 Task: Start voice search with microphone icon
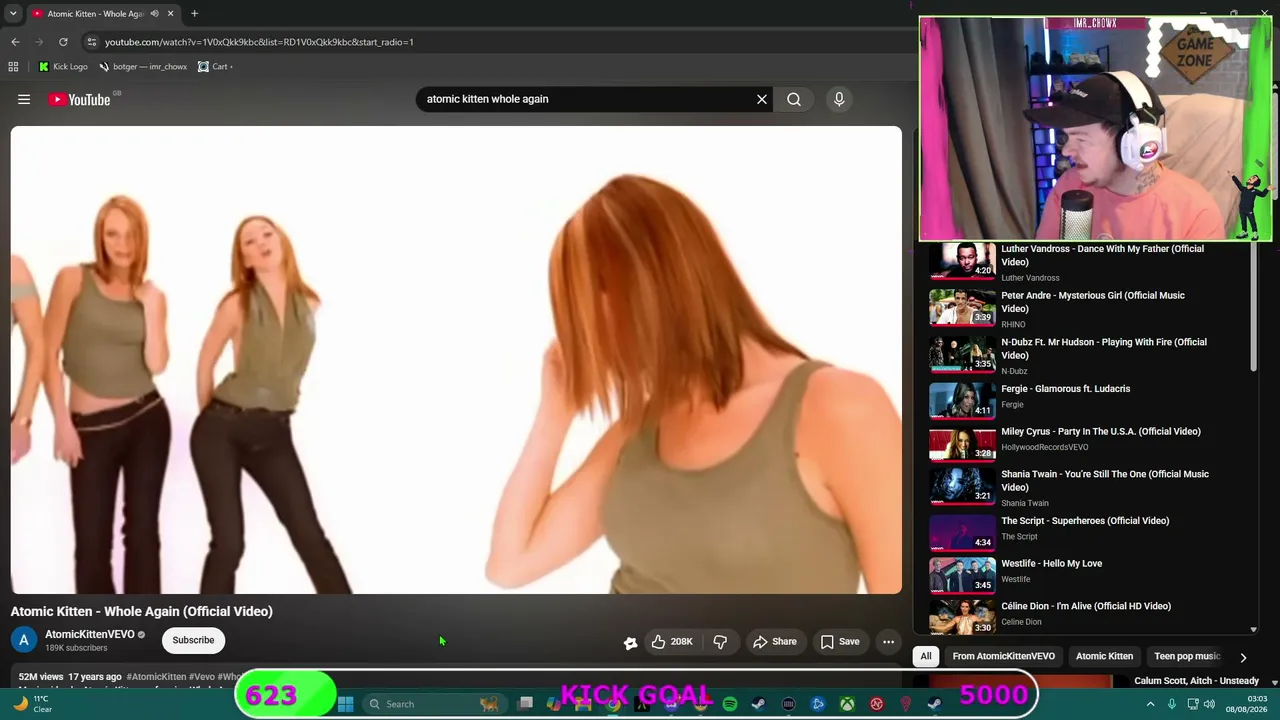[839, 99]
